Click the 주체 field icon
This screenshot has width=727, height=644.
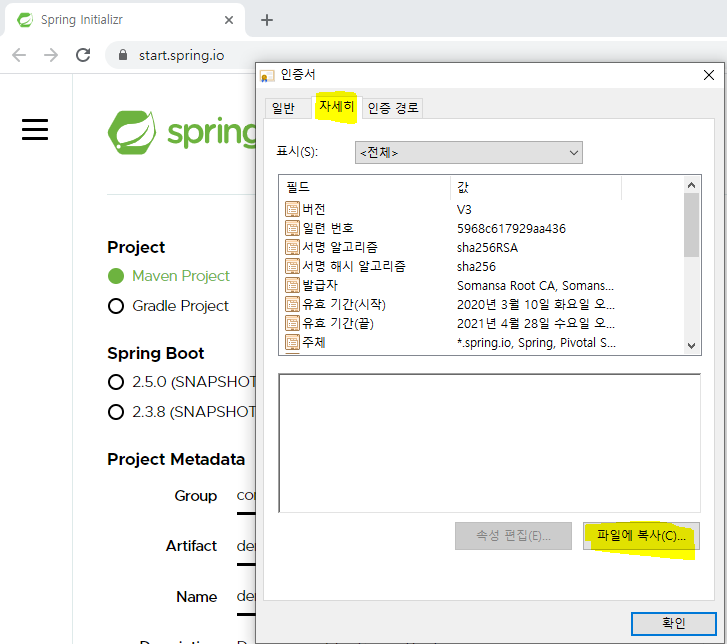click(x=292, y=342)
